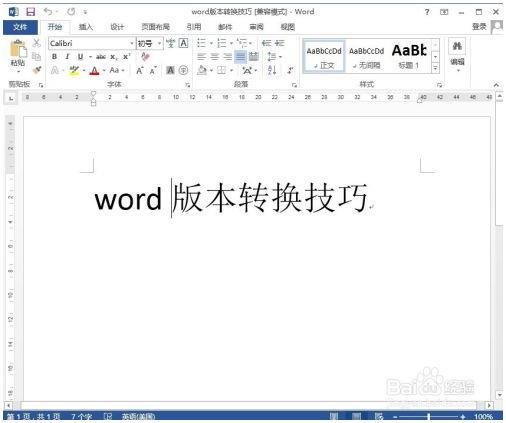Click the enclosed character icon

coord(183,70)
